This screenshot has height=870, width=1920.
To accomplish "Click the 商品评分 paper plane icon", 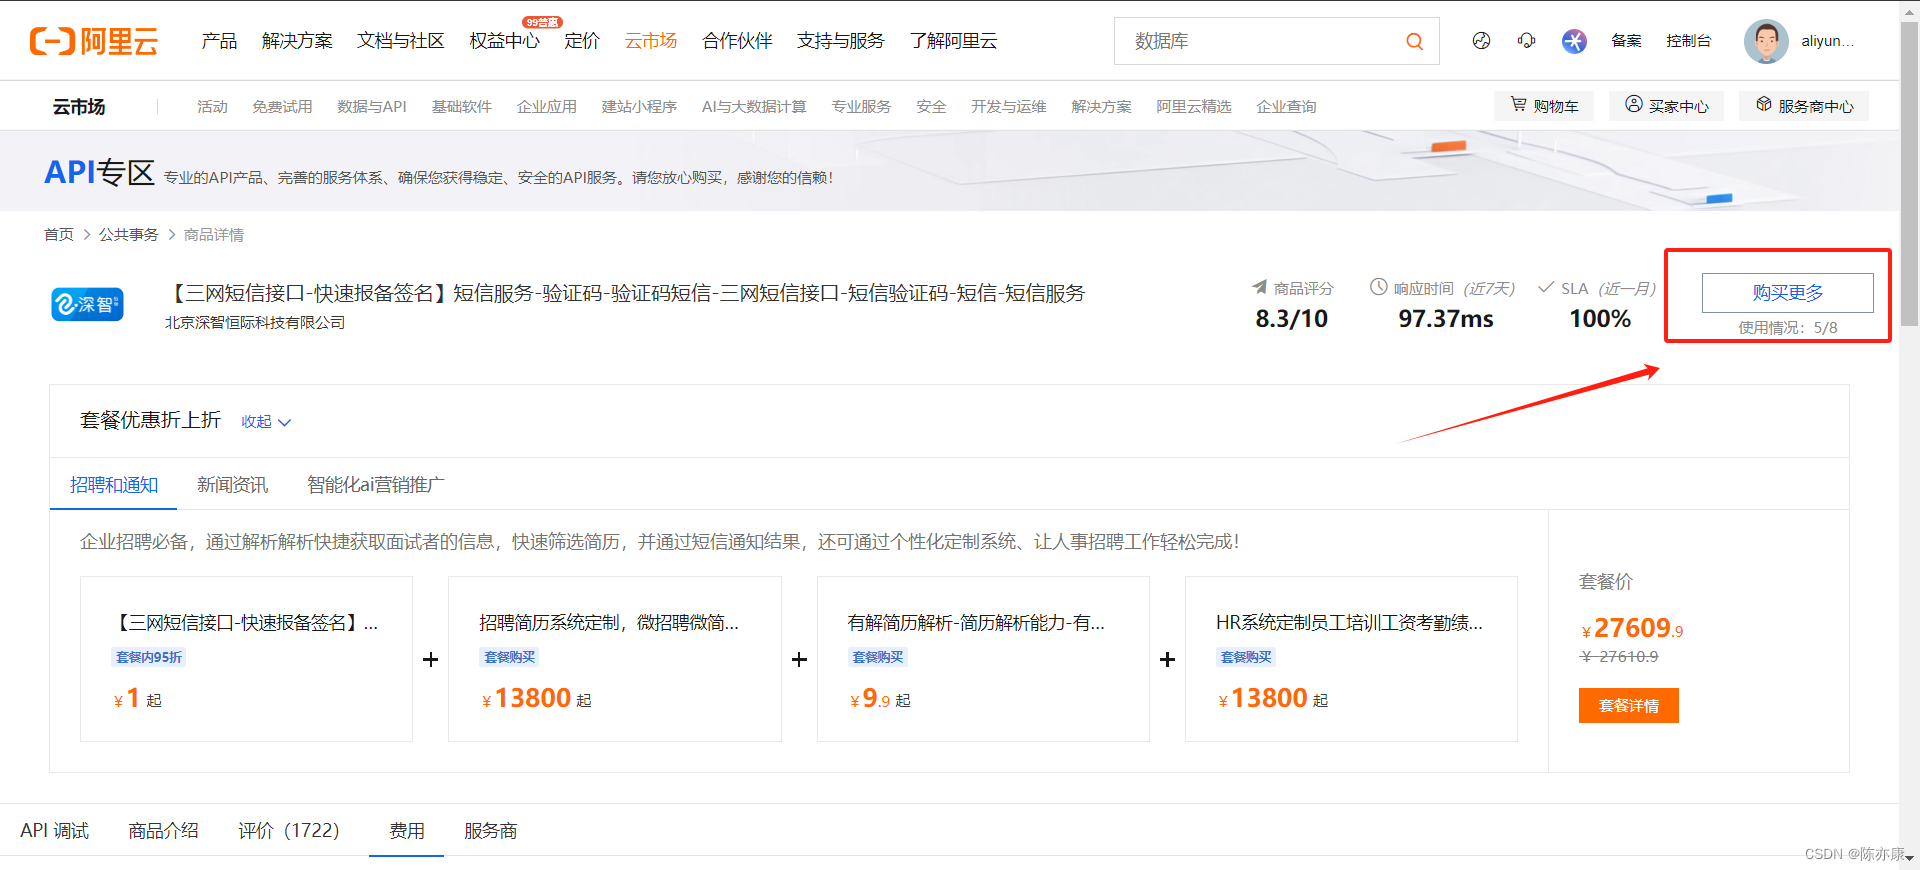I will pyautogui.click(x=1259, y=287).
